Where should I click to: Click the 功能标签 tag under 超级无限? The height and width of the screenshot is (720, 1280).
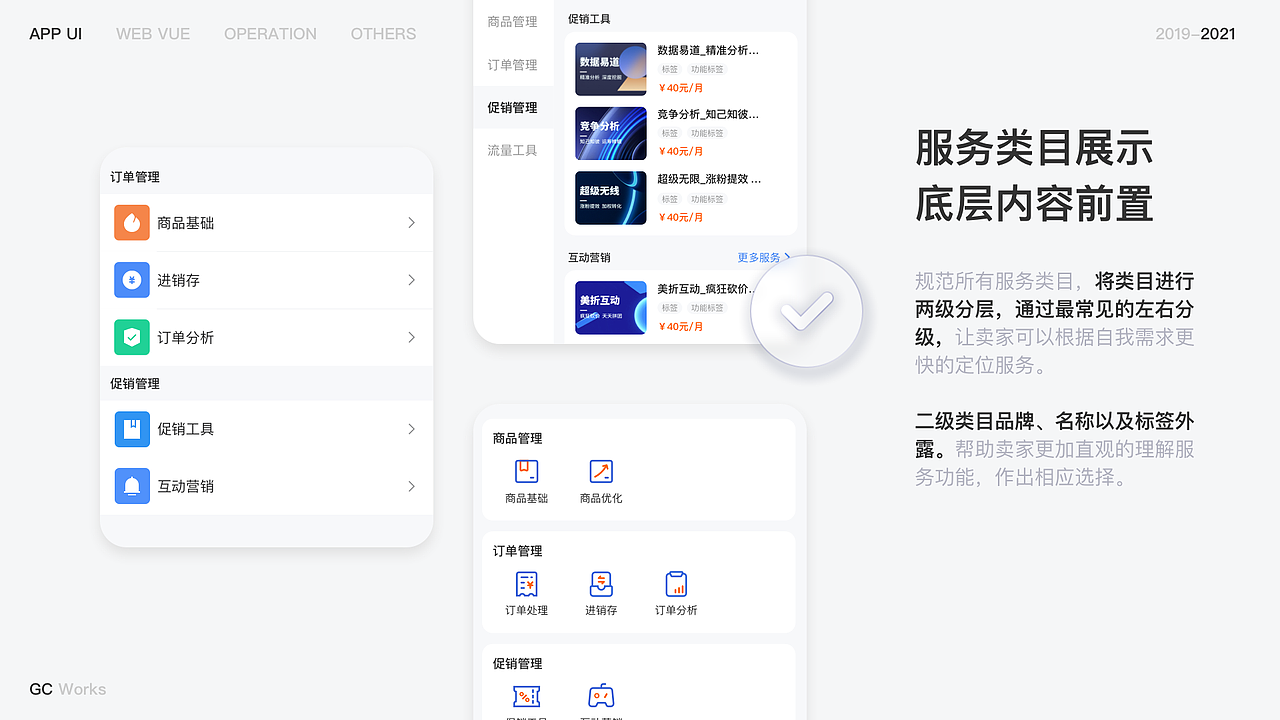coord(707,199)
